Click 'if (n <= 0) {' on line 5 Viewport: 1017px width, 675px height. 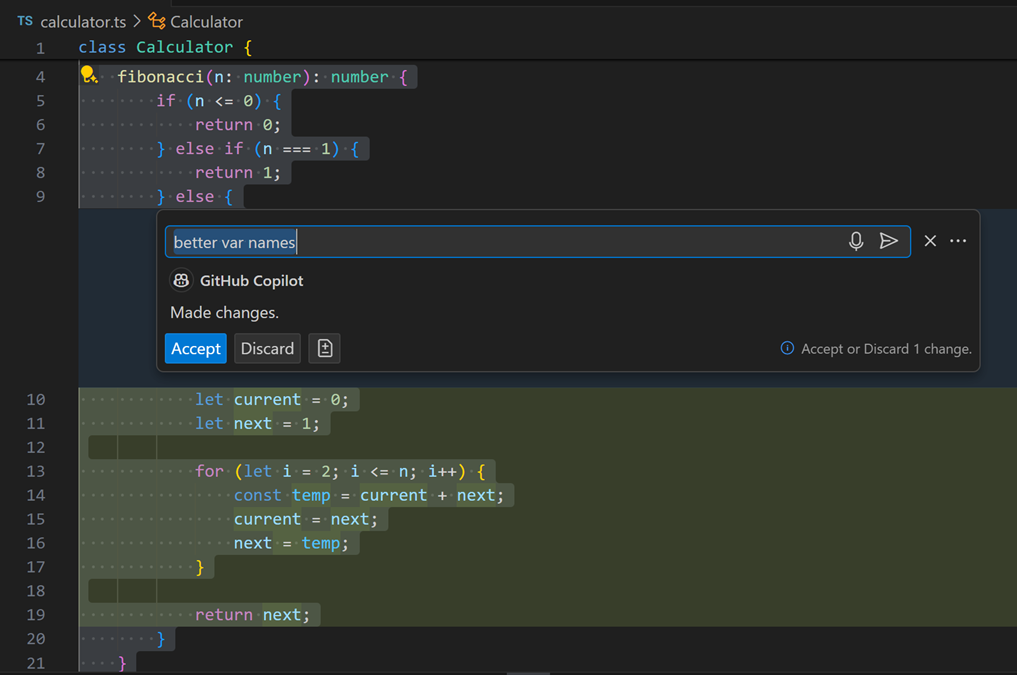pos(219,101)
